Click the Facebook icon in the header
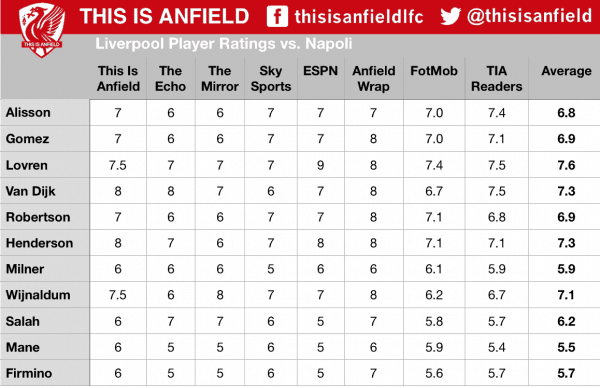This screenshot has width=600, height=388. (277, 16)
